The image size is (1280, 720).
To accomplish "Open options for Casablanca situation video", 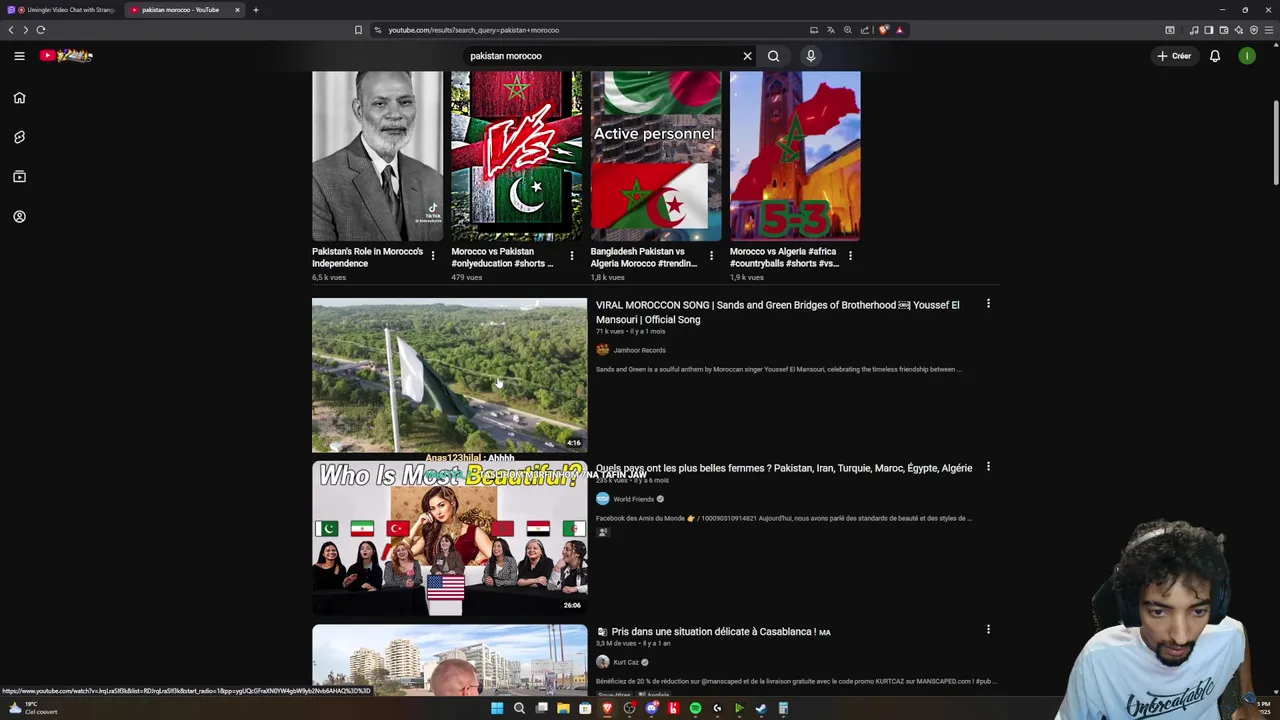I will pyautogui.click(x=988, y=630).
